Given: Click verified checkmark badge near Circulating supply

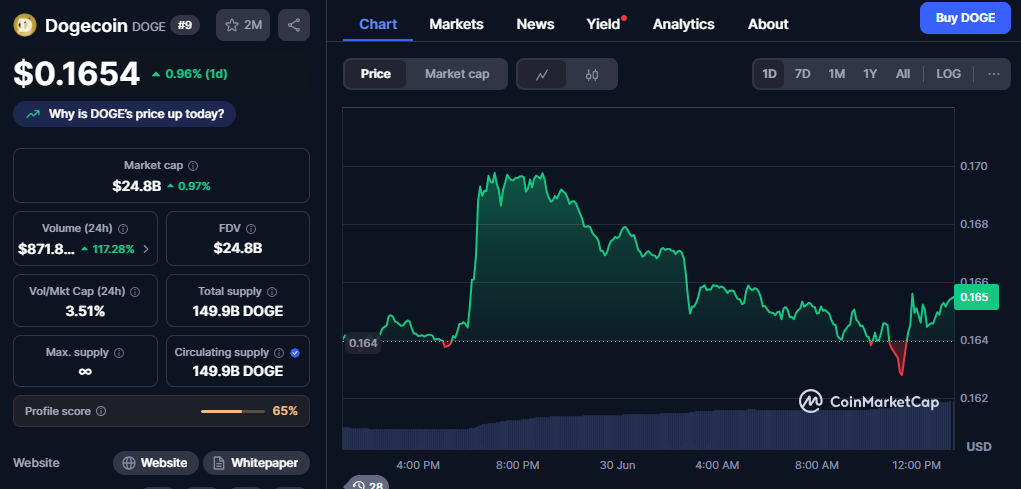Looking at the screenshot, I should tap(295, 353).
